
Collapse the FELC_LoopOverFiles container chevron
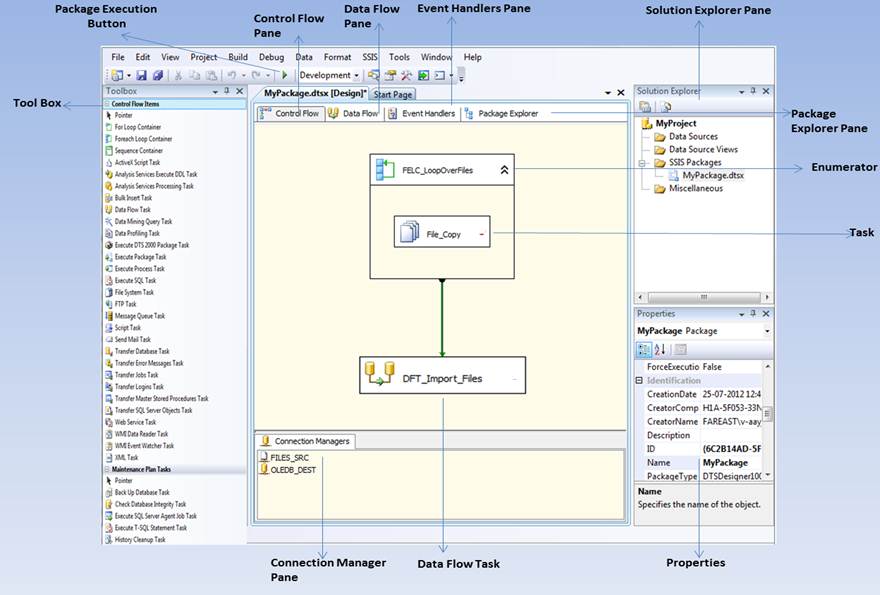[x=503, y=170]
